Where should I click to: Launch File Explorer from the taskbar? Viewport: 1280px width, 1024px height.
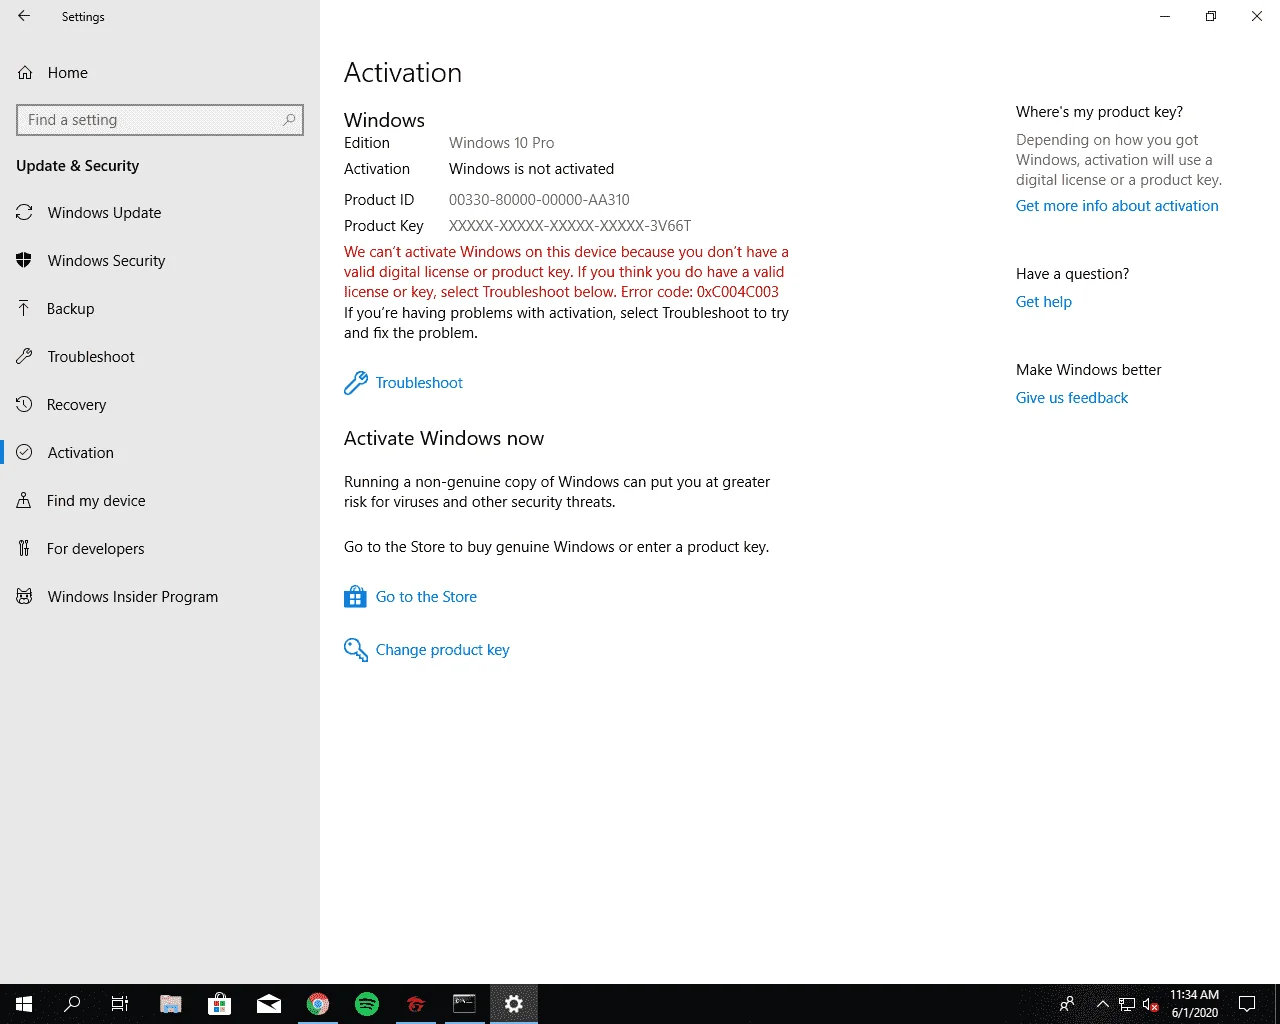point(171,1004)
